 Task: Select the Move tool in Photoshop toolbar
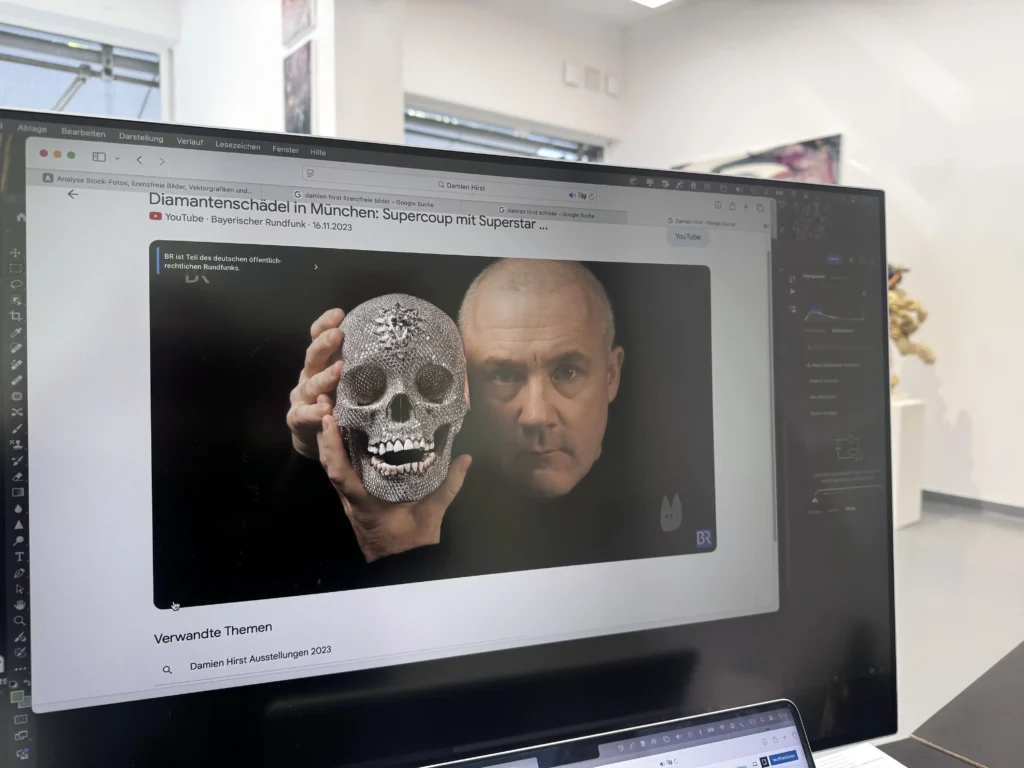pos(16,253)
